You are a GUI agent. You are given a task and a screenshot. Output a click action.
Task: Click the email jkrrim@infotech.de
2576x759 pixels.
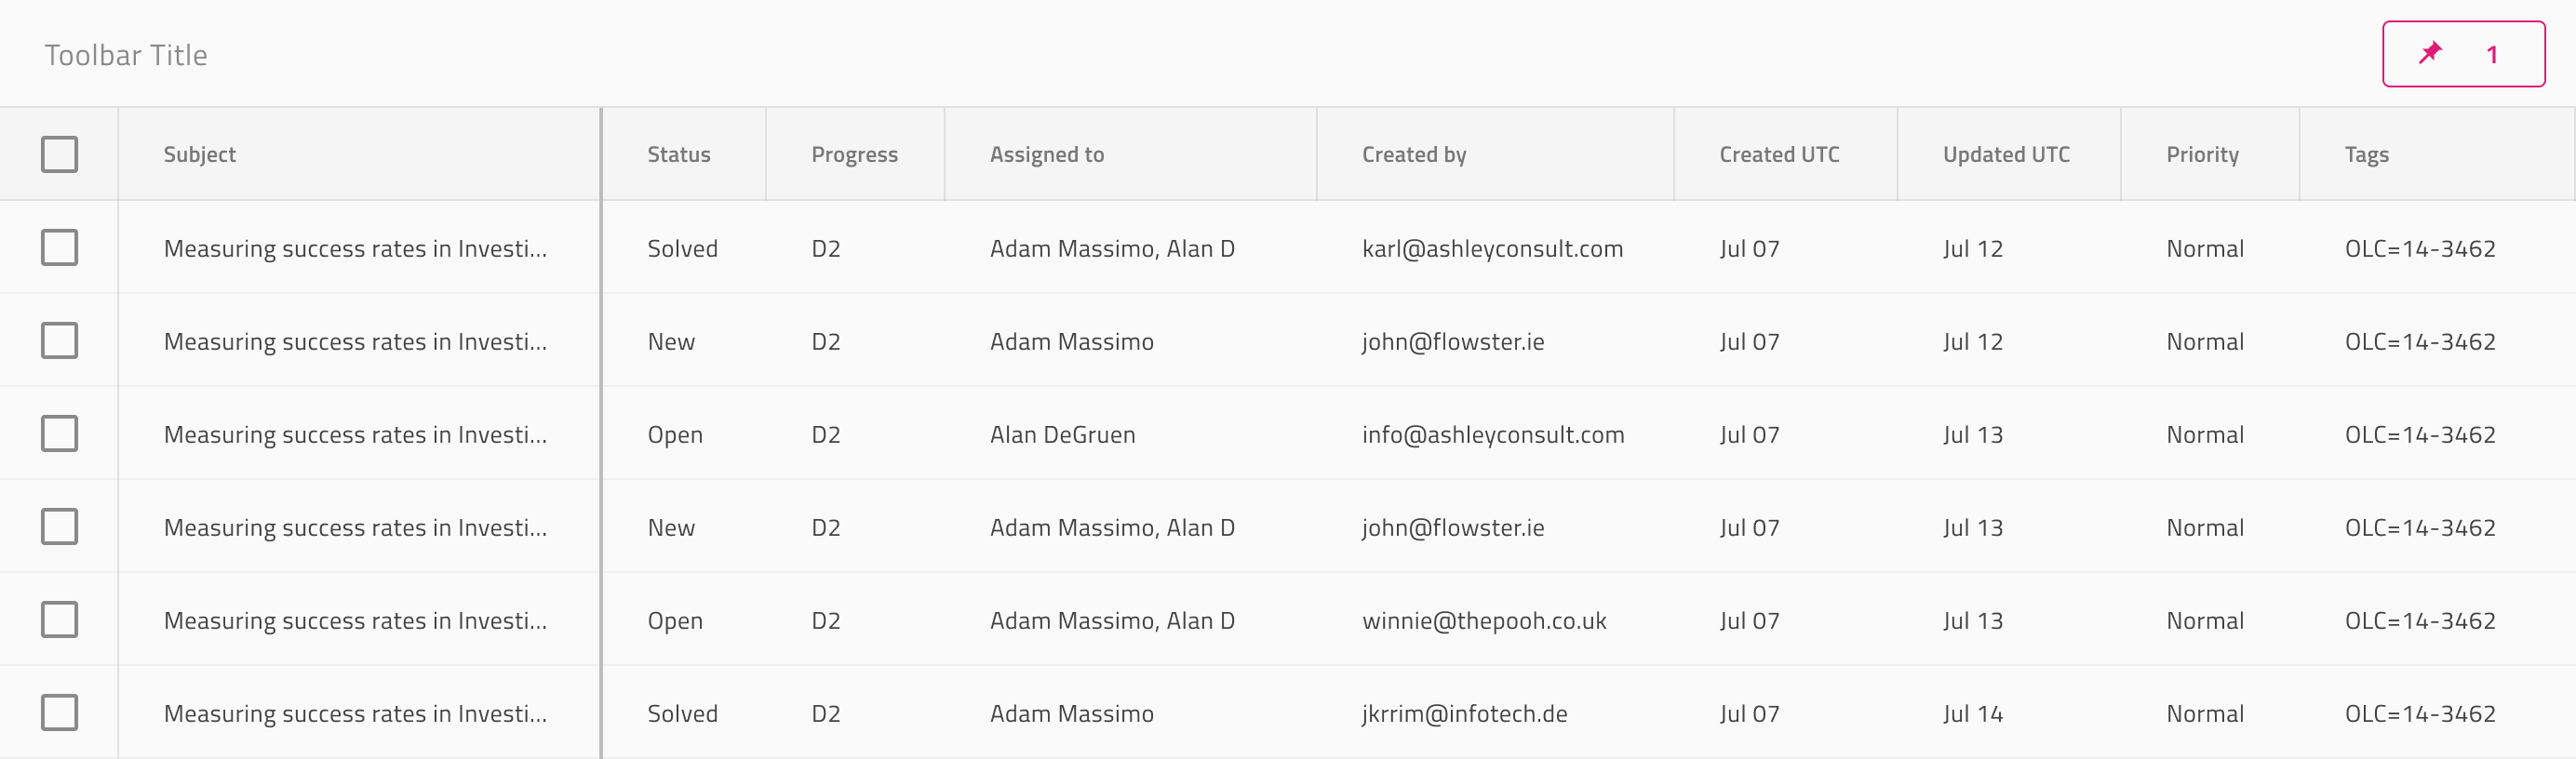click(1464, 713)
